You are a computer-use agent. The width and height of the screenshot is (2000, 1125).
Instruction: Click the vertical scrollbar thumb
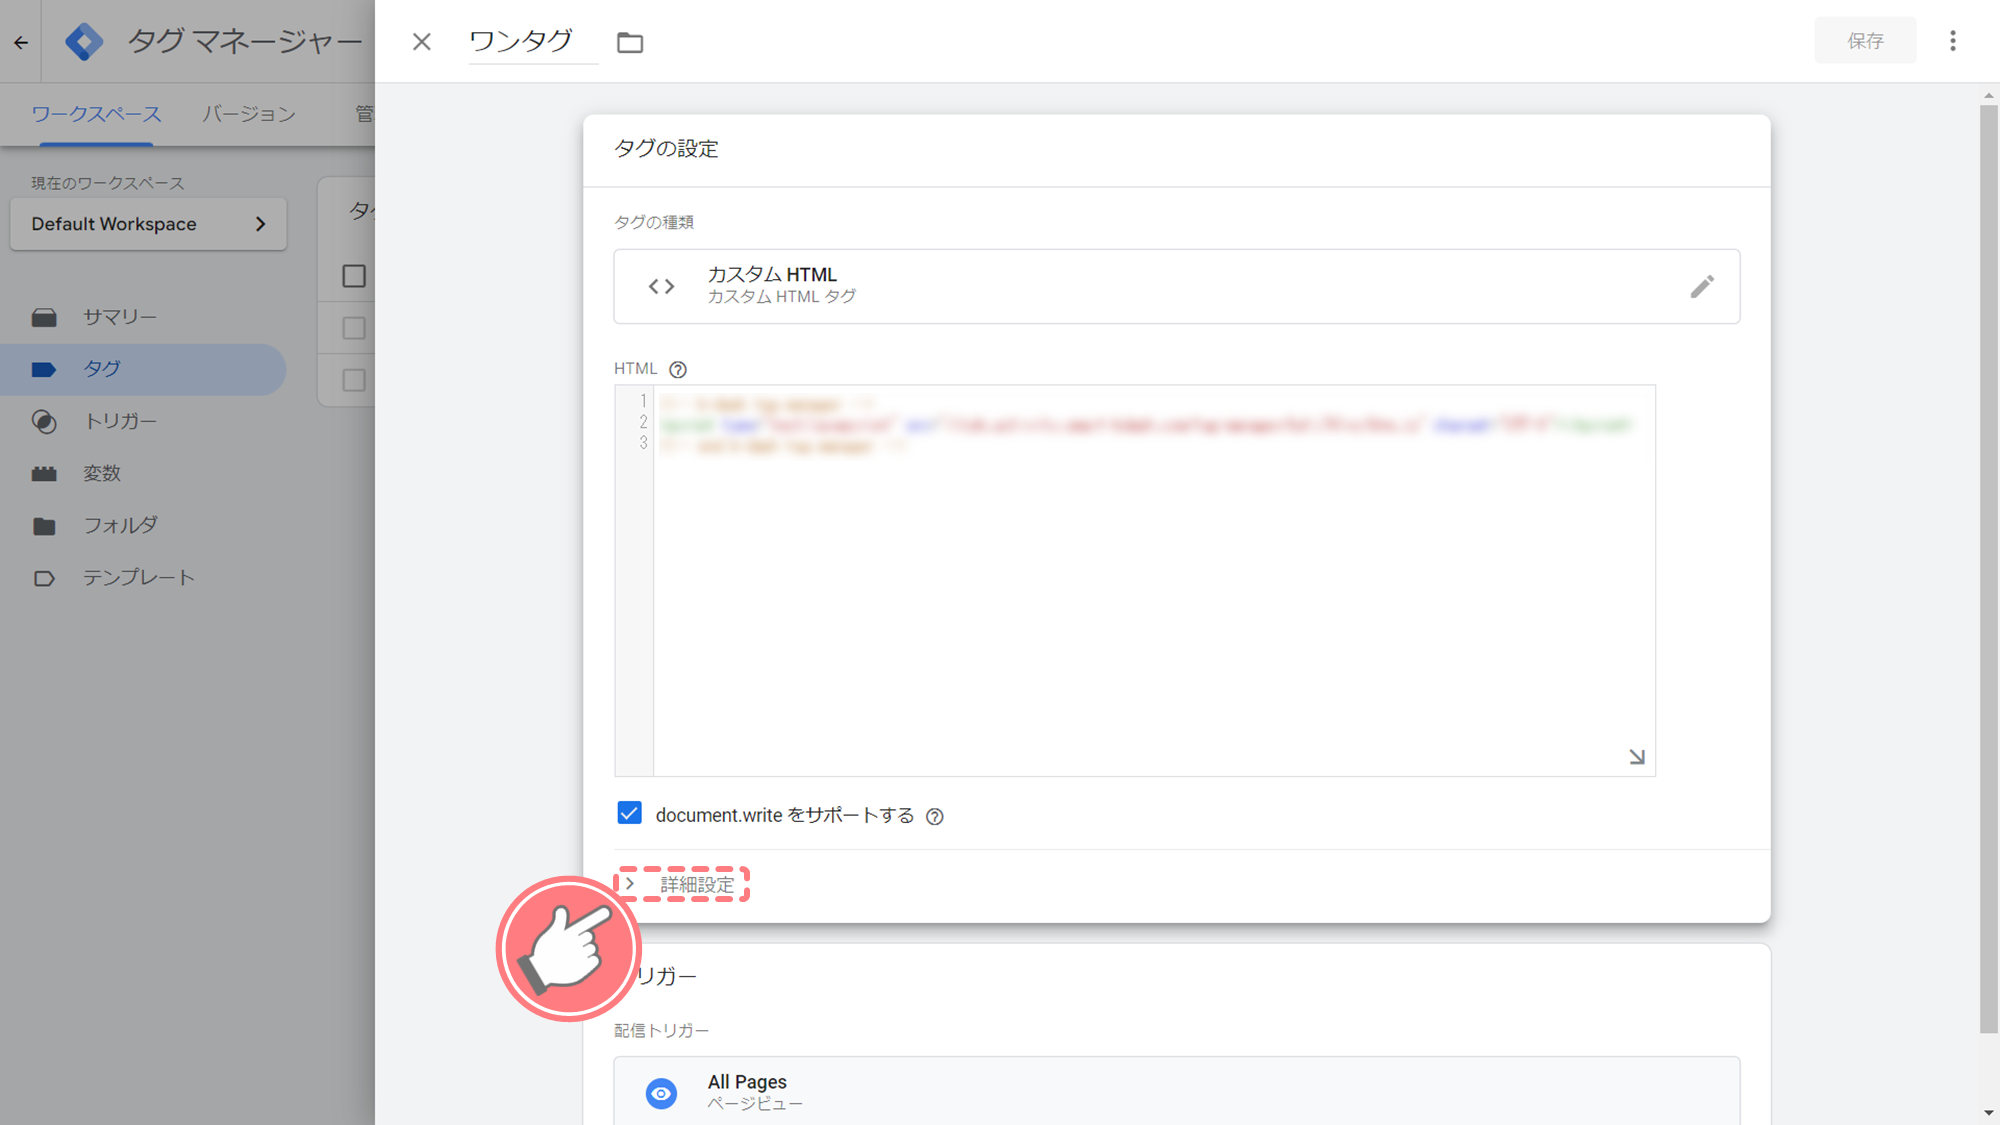(1988, 569)
